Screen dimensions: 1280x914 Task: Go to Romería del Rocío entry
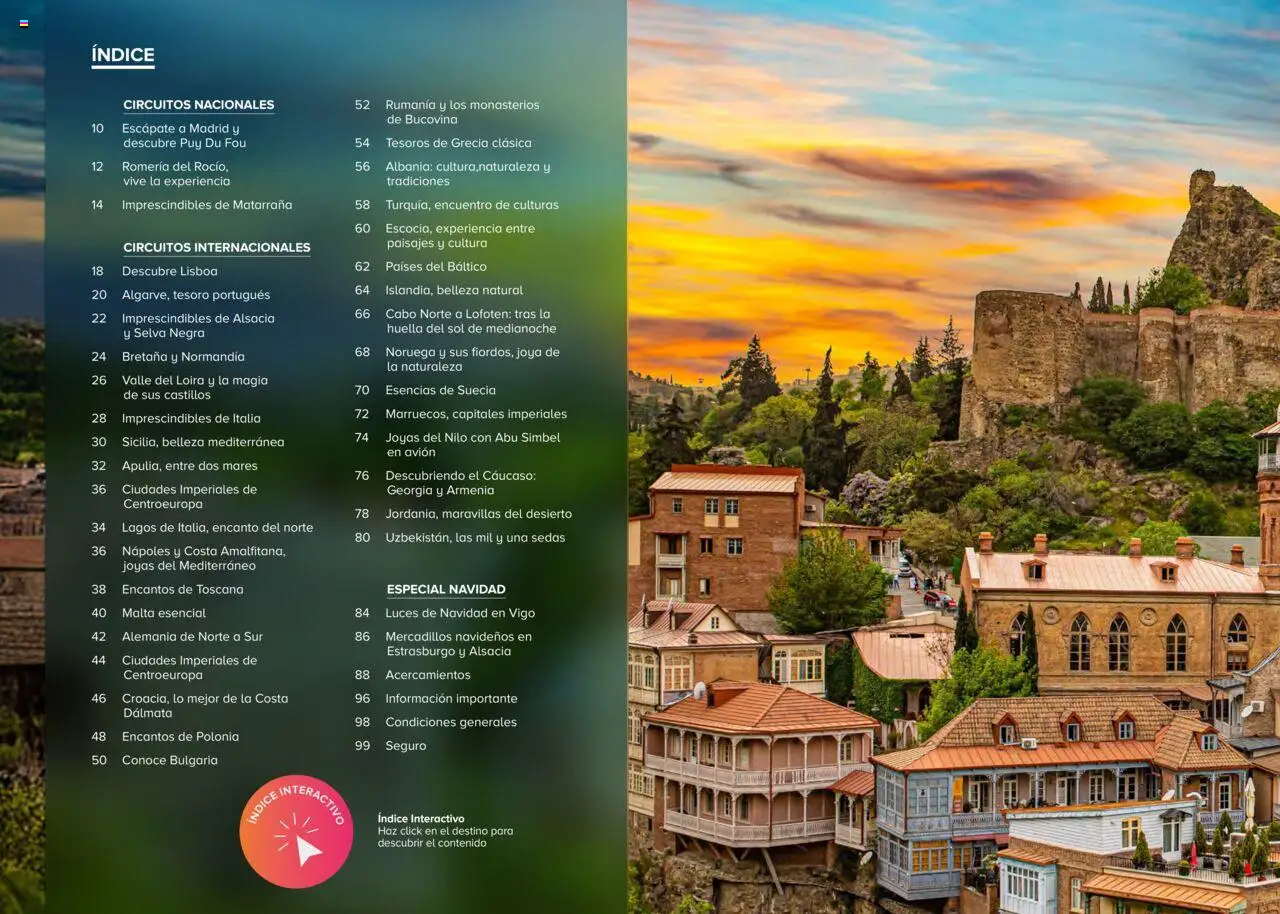coord(176,174)
